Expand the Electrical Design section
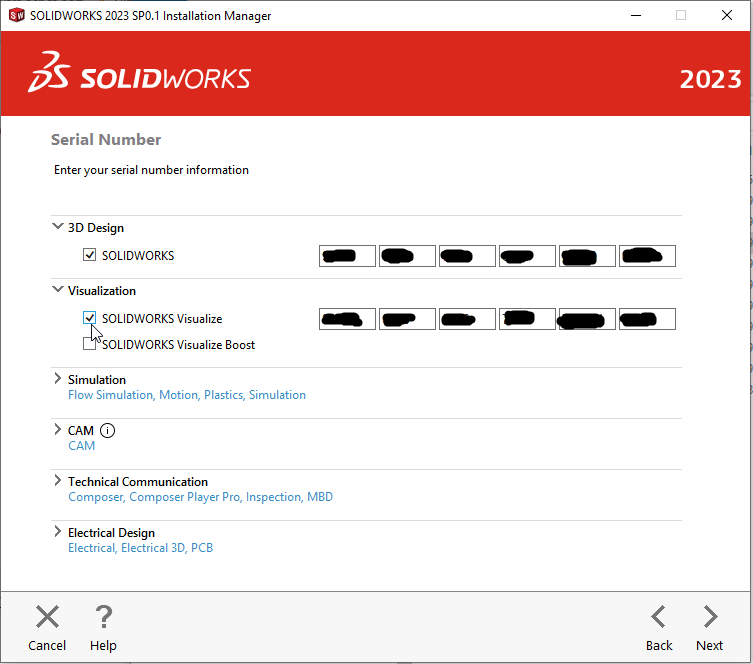Image resolution: width=753 pixels, height=664 pixels. click(x=57, y=532)
